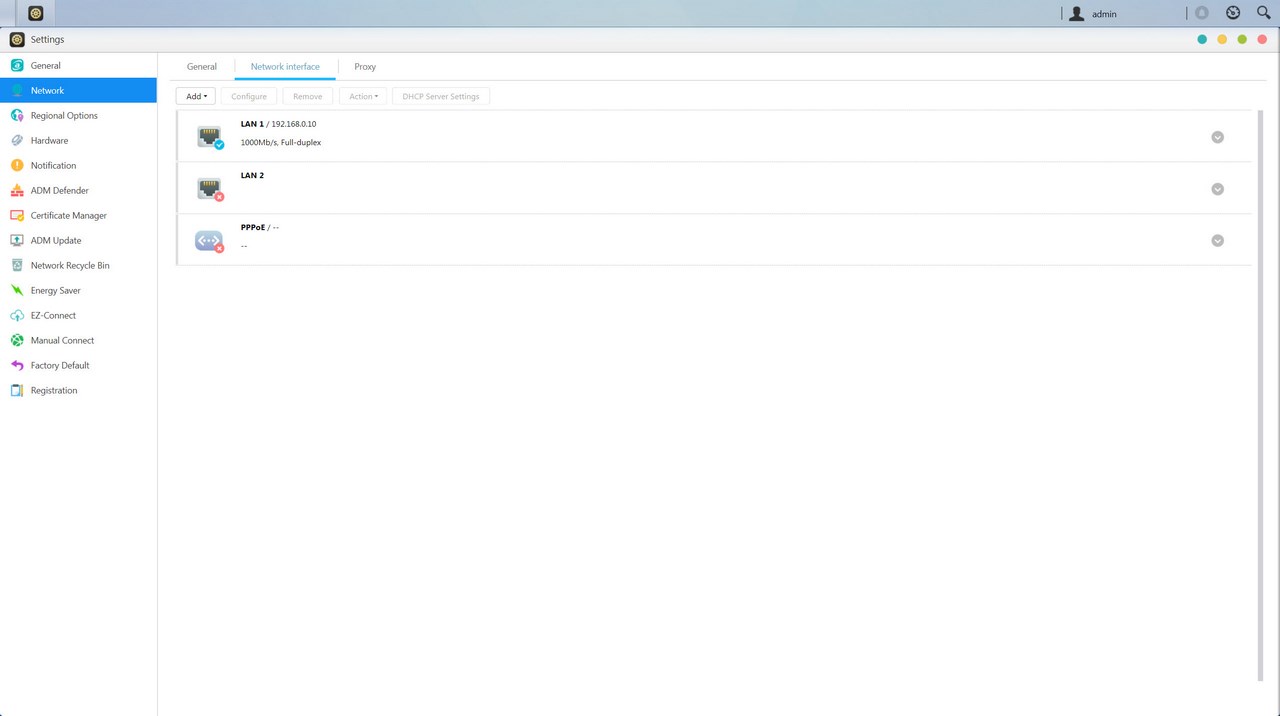1280x716 pixels.
Task: Switch to the General tab
Action: point(202,67)
